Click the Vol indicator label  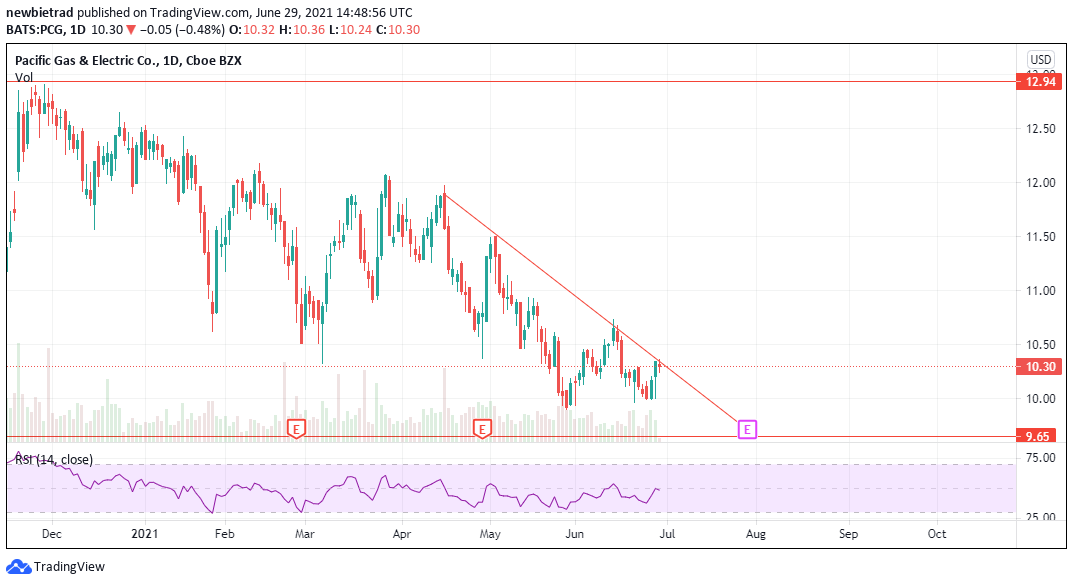[24, 77]
